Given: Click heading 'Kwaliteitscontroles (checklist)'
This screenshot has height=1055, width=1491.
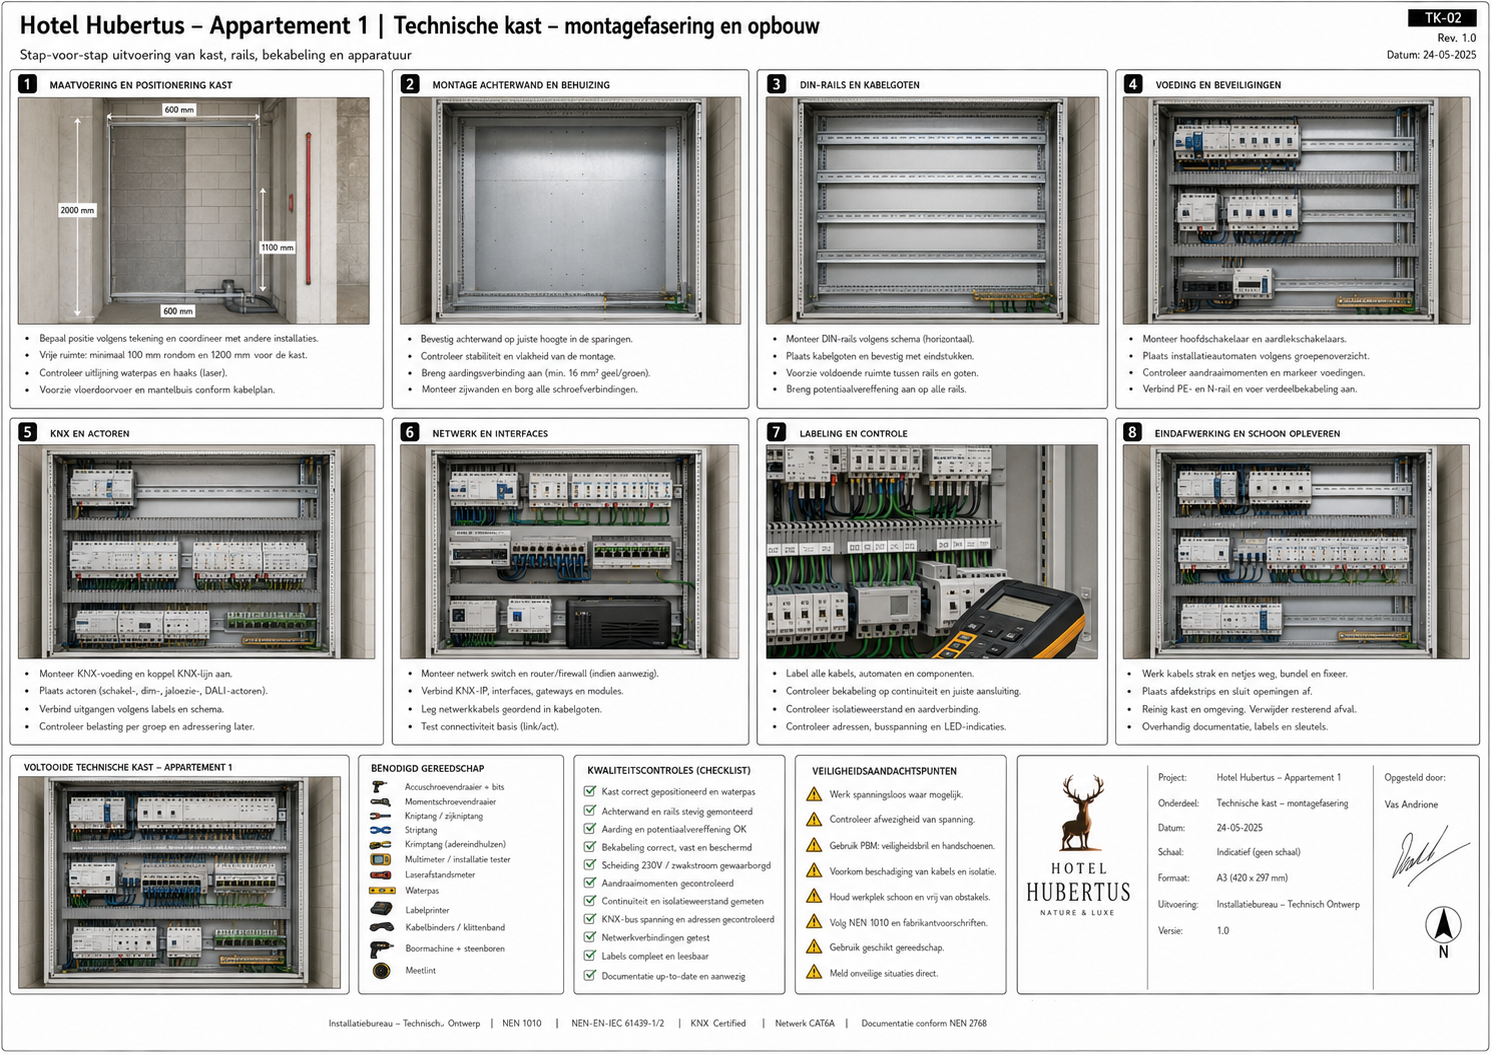Looking at the screenshot, I should (x=669, y=770).
